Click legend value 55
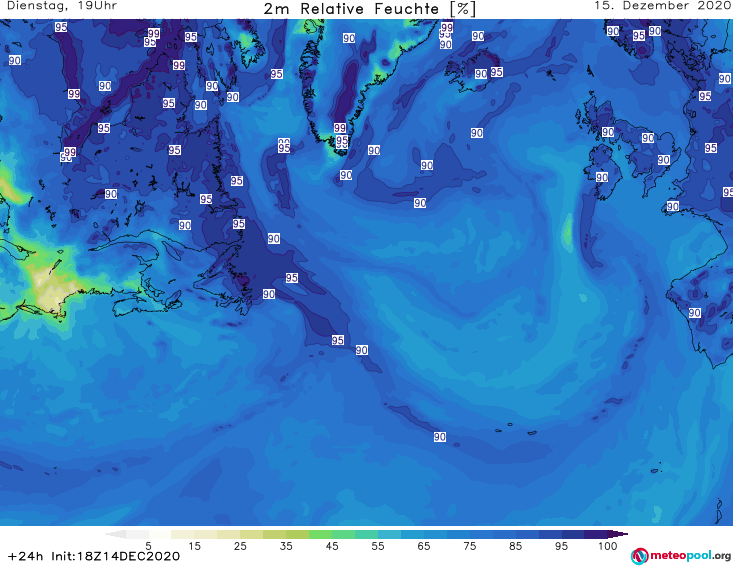The height and width of the screenshot is (566, 733). pos(378,546)
